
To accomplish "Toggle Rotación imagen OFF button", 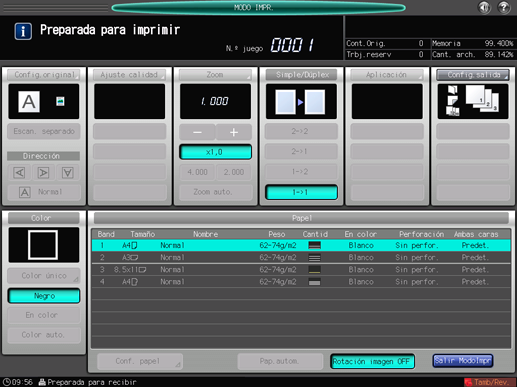I will (372, 361).
